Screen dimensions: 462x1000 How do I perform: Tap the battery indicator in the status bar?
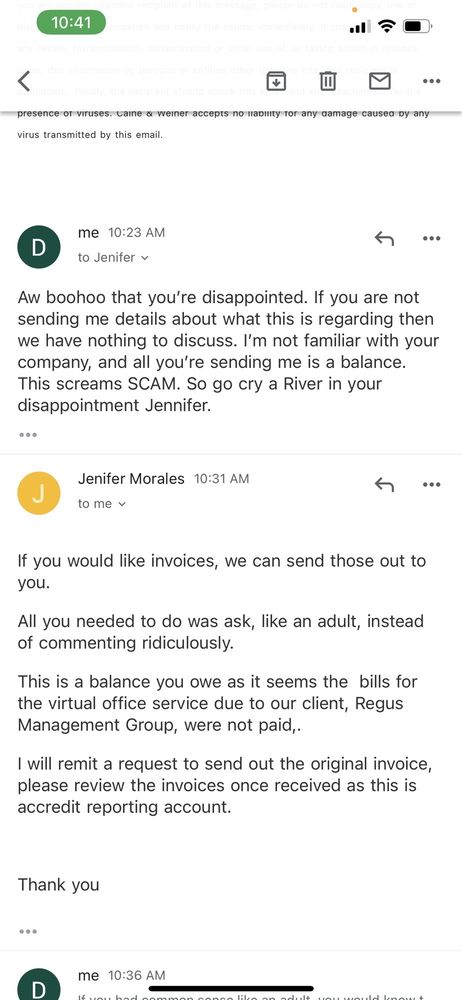pos(419,27)
